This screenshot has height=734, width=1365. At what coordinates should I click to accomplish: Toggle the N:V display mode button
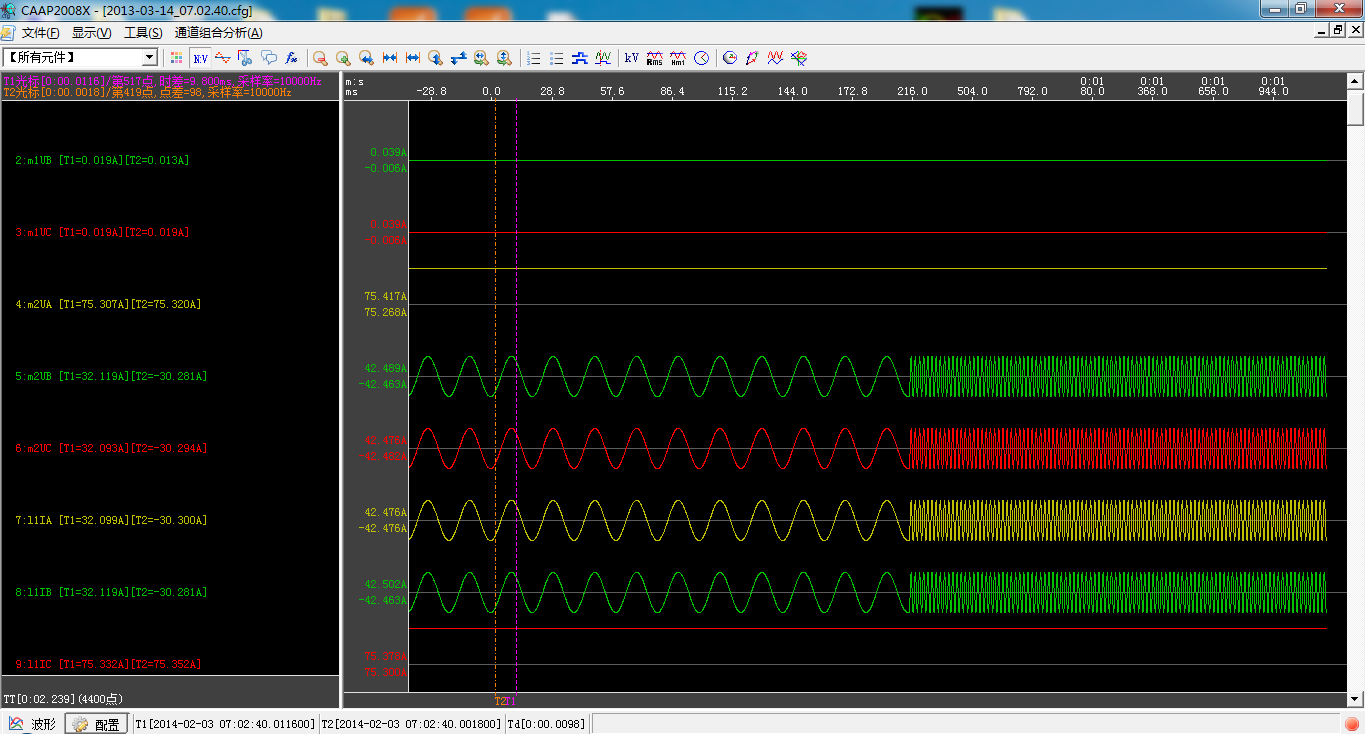coord(201,58)
